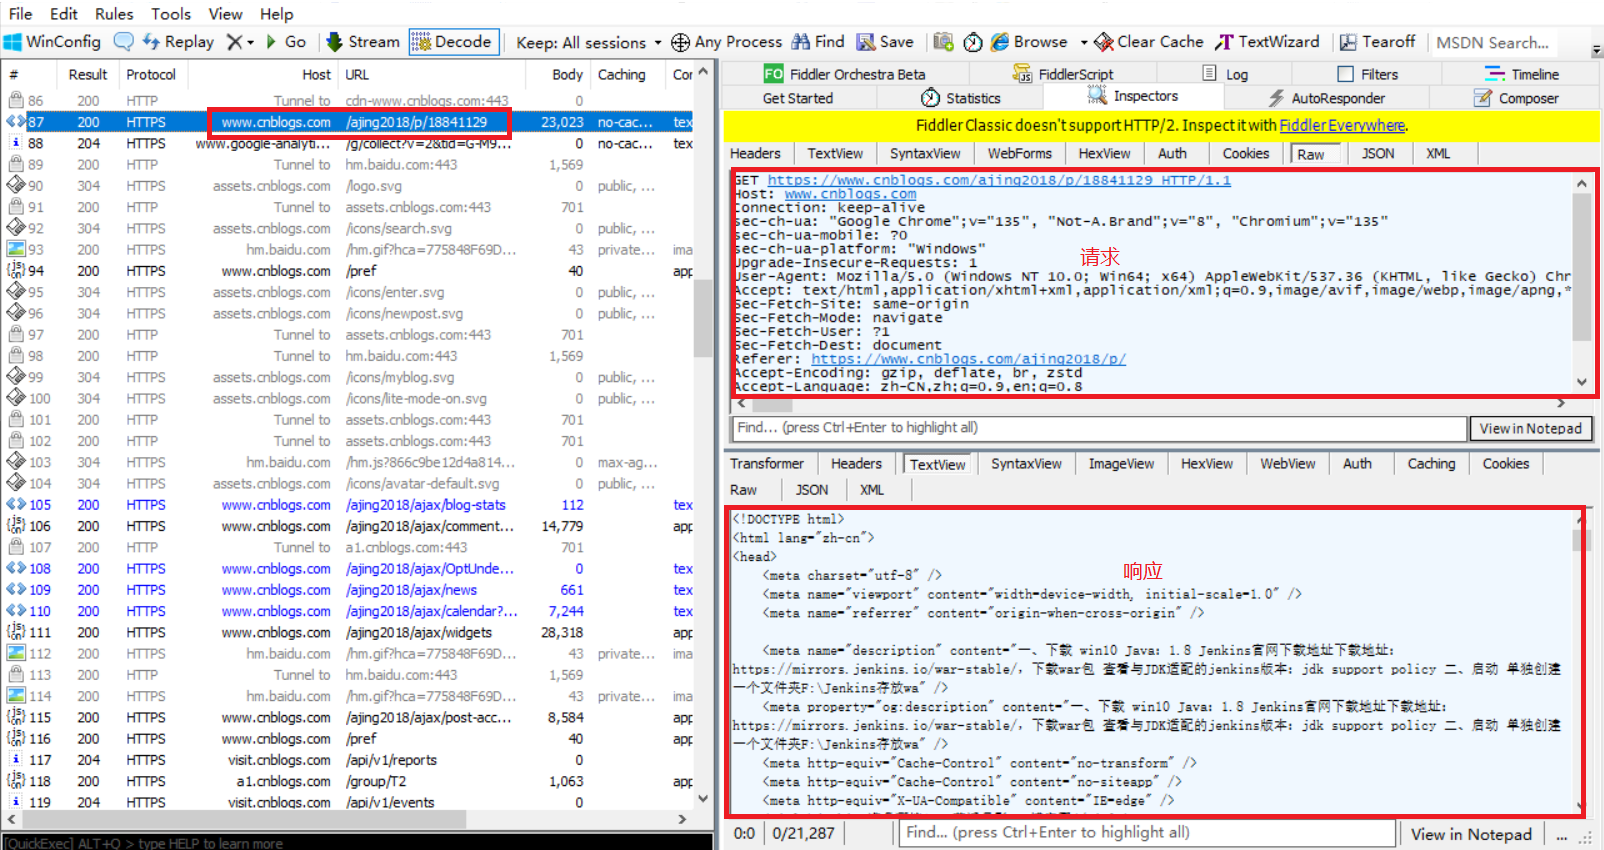Open the View menu
1604x850 pixels.
[225, 14]
